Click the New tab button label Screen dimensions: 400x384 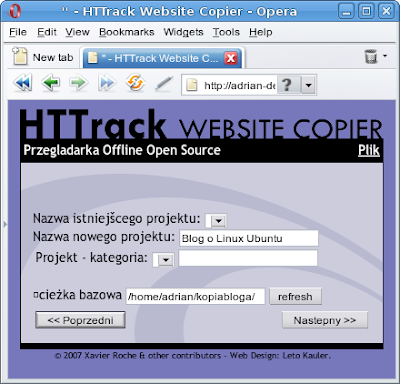click(x=53, y=57)
